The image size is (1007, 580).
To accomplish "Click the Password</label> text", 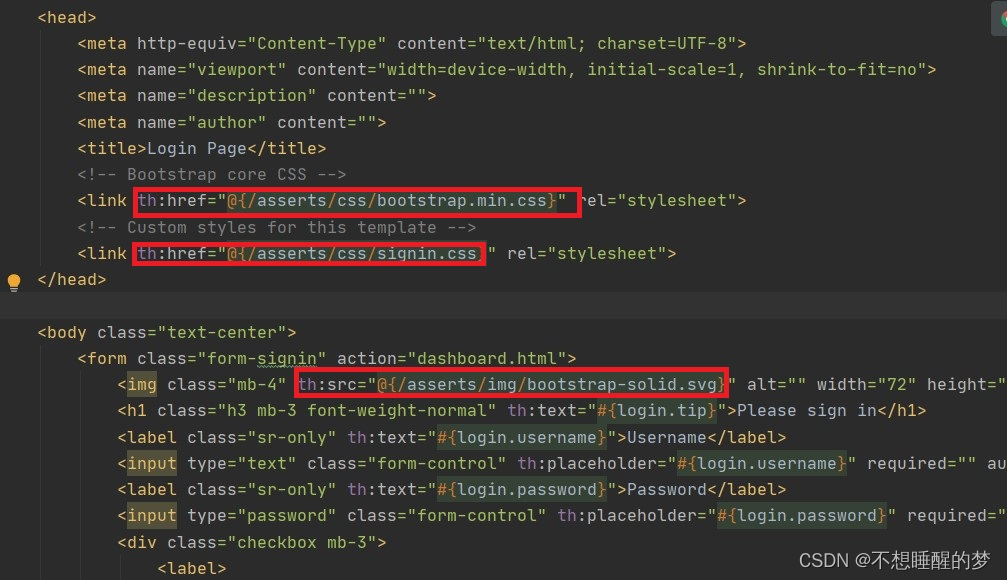I will [x=706, y=490].
